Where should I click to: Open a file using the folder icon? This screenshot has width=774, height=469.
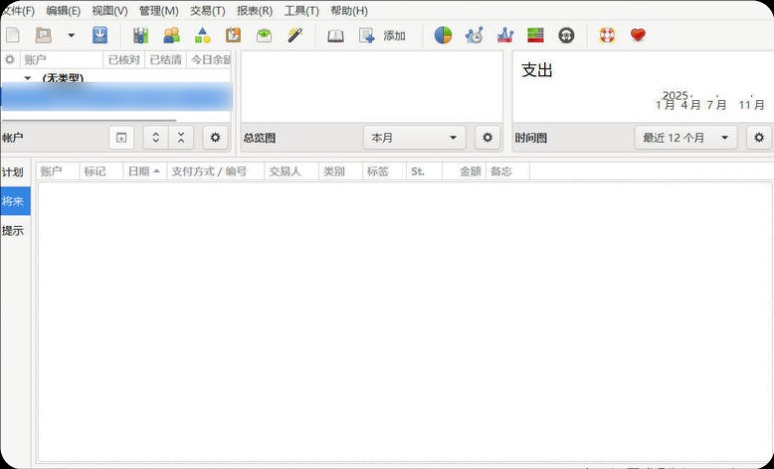click(x=43, y=36)
